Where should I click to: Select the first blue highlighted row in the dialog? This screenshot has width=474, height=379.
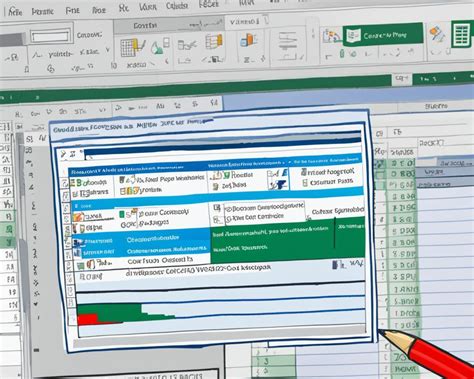tap(141, 239)
